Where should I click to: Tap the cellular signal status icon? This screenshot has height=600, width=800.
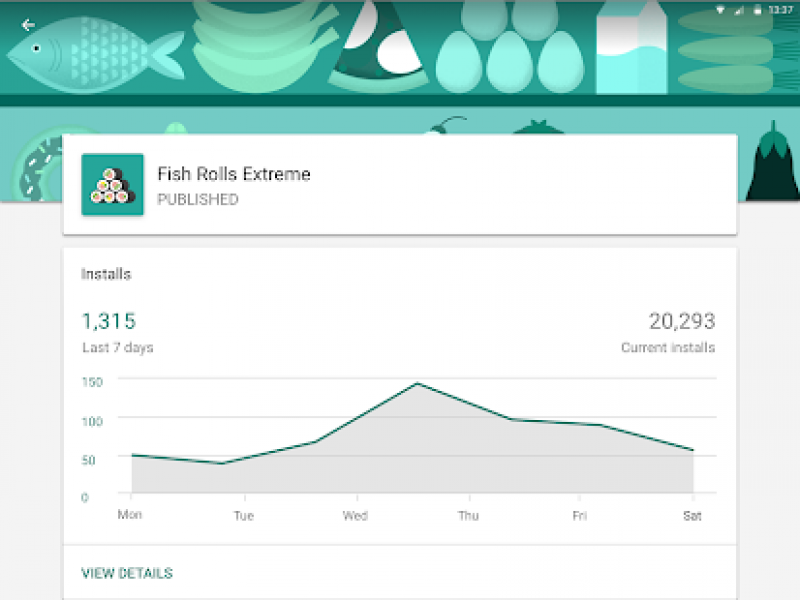739,10
